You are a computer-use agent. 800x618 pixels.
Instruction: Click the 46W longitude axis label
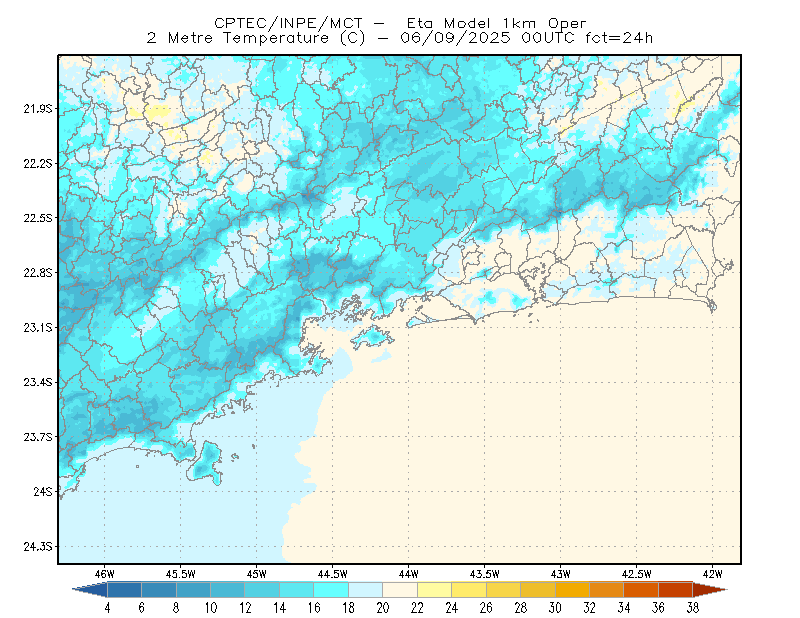tap(105, 574)
